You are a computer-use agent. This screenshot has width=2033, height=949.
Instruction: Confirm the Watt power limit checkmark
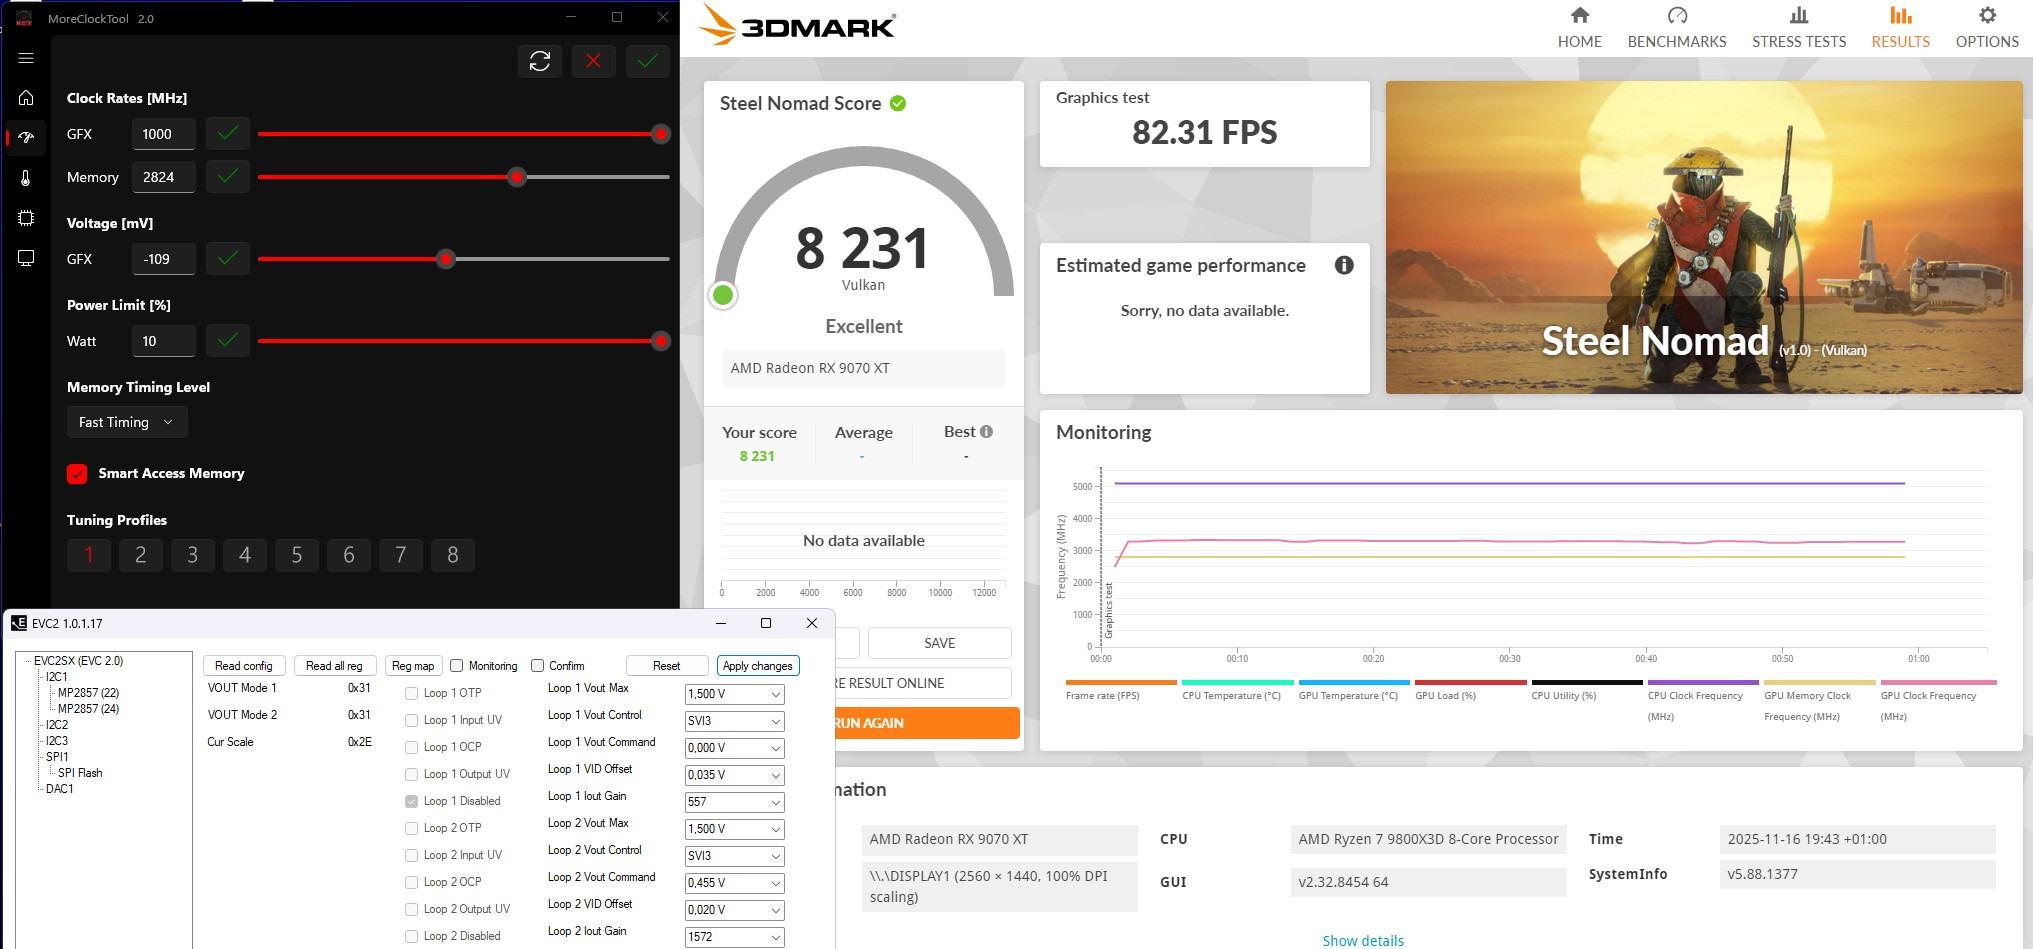pyautogui.click(x=228, y=341)
